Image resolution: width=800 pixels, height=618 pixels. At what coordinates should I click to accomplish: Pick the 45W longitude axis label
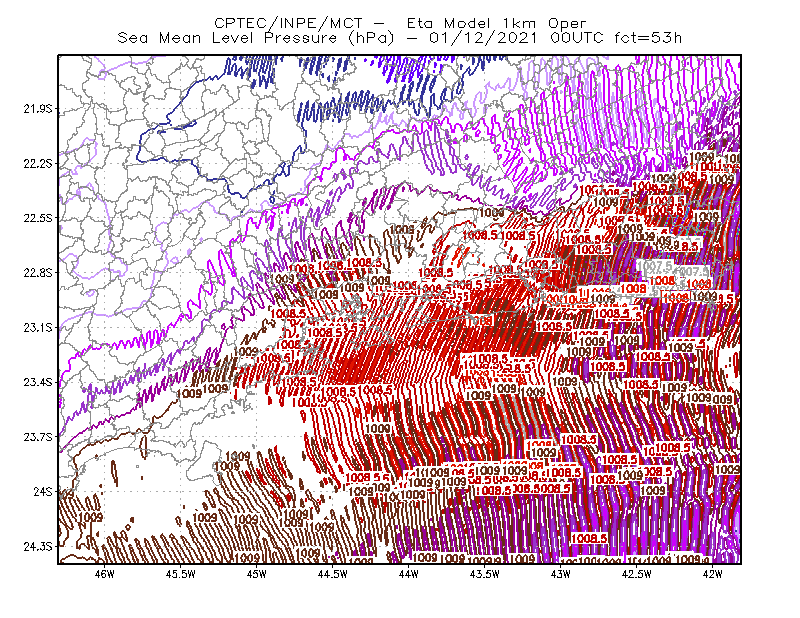[257, 574]
